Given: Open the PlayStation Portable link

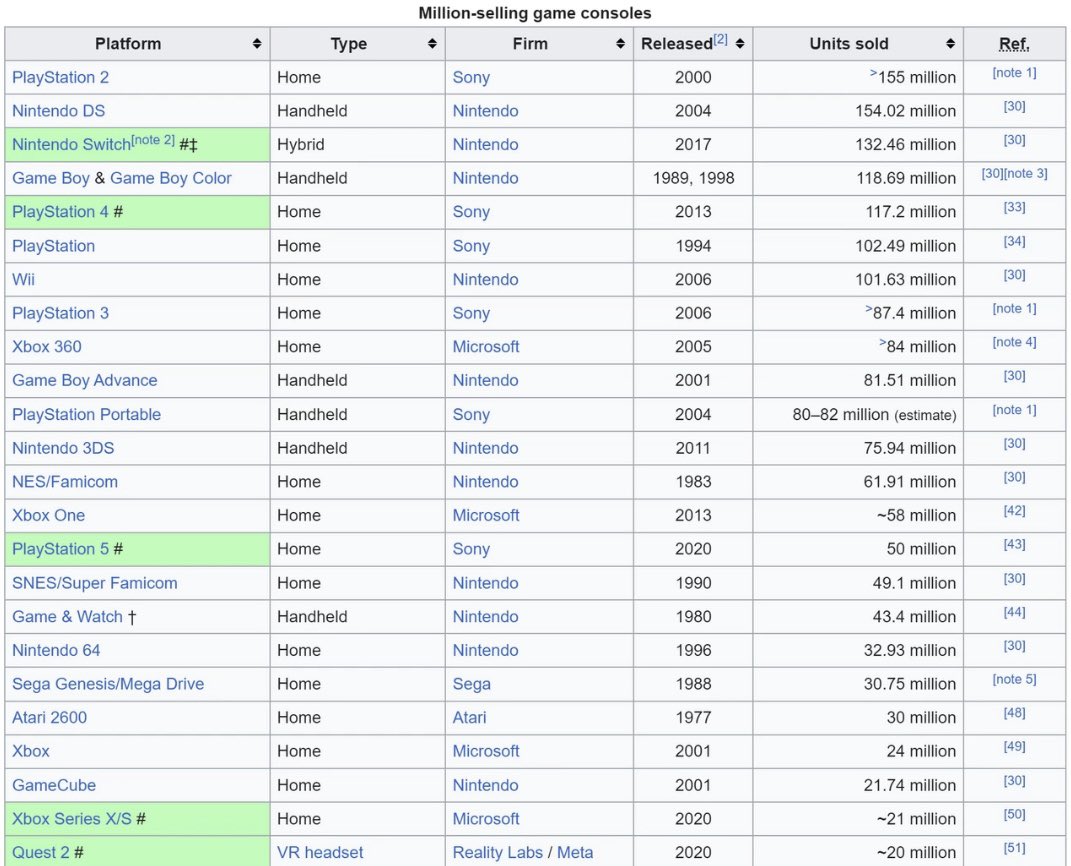Looking at the screenshot, I should click(87, 415).
